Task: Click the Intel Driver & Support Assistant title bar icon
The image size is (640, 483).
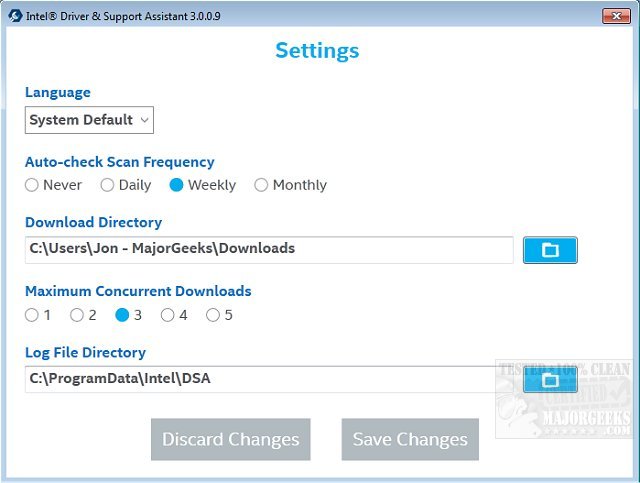Action: (x=15, y=16)
